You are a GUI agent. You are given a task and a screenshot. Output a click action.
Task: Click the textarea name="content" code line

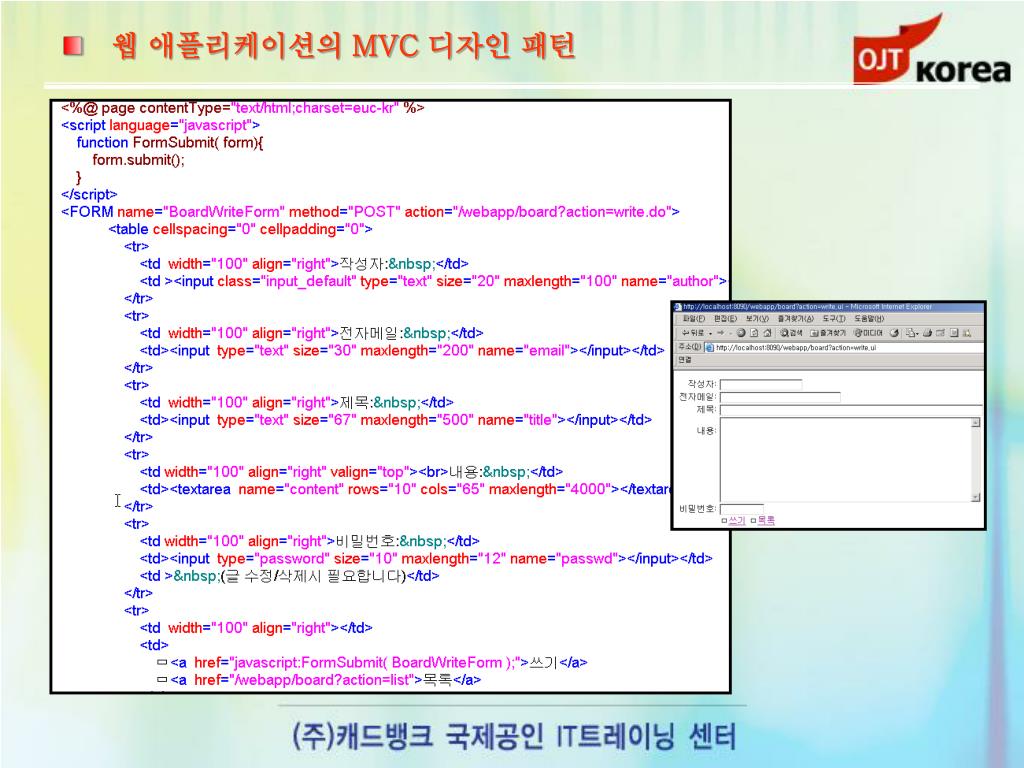pyautogui.click(x=405, y=489)
